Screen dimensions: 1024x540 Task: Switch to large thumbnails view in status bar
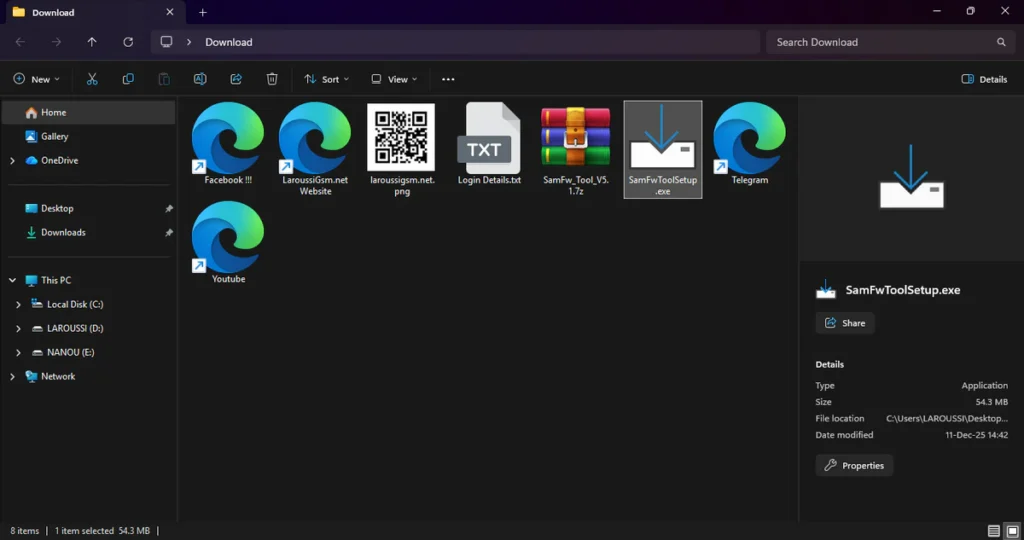click(x=1010, y=531)
